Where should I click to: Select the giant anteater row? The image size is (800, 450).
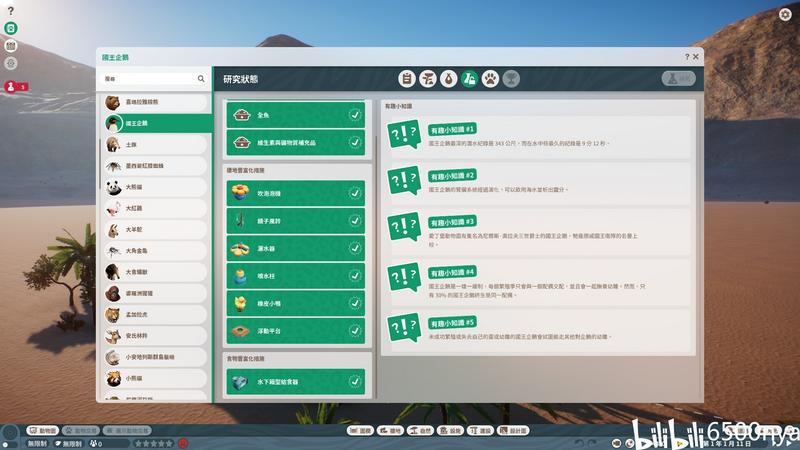[156, 272]
